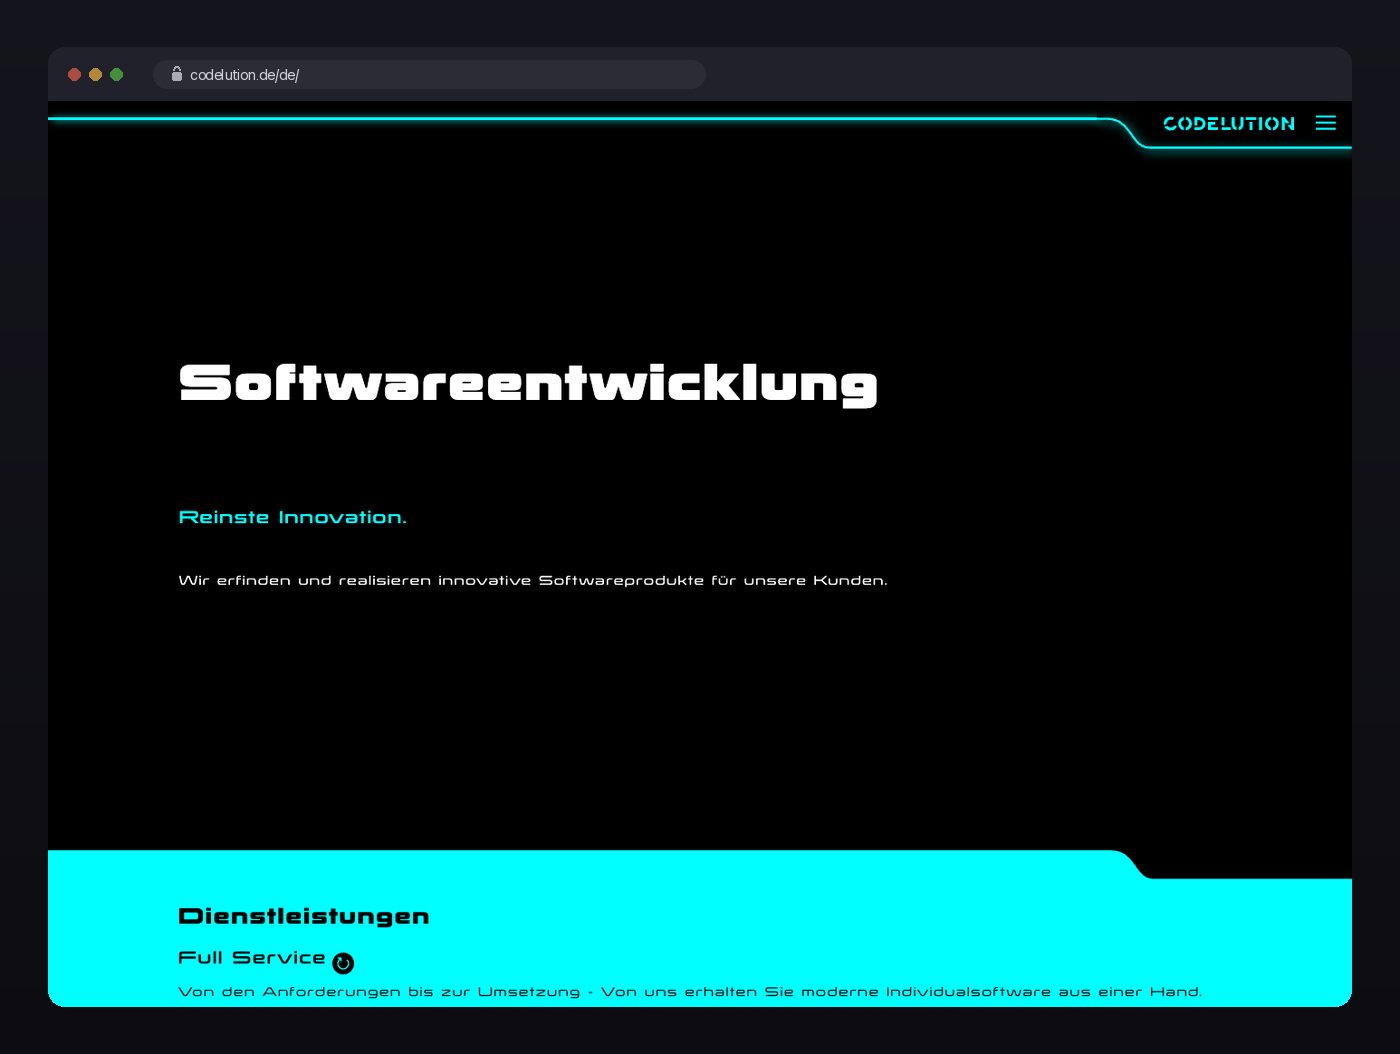This screenshot has width=1400, height=1054.
Task: Minimize window with yellow button
Action: [x=95, y=75]
